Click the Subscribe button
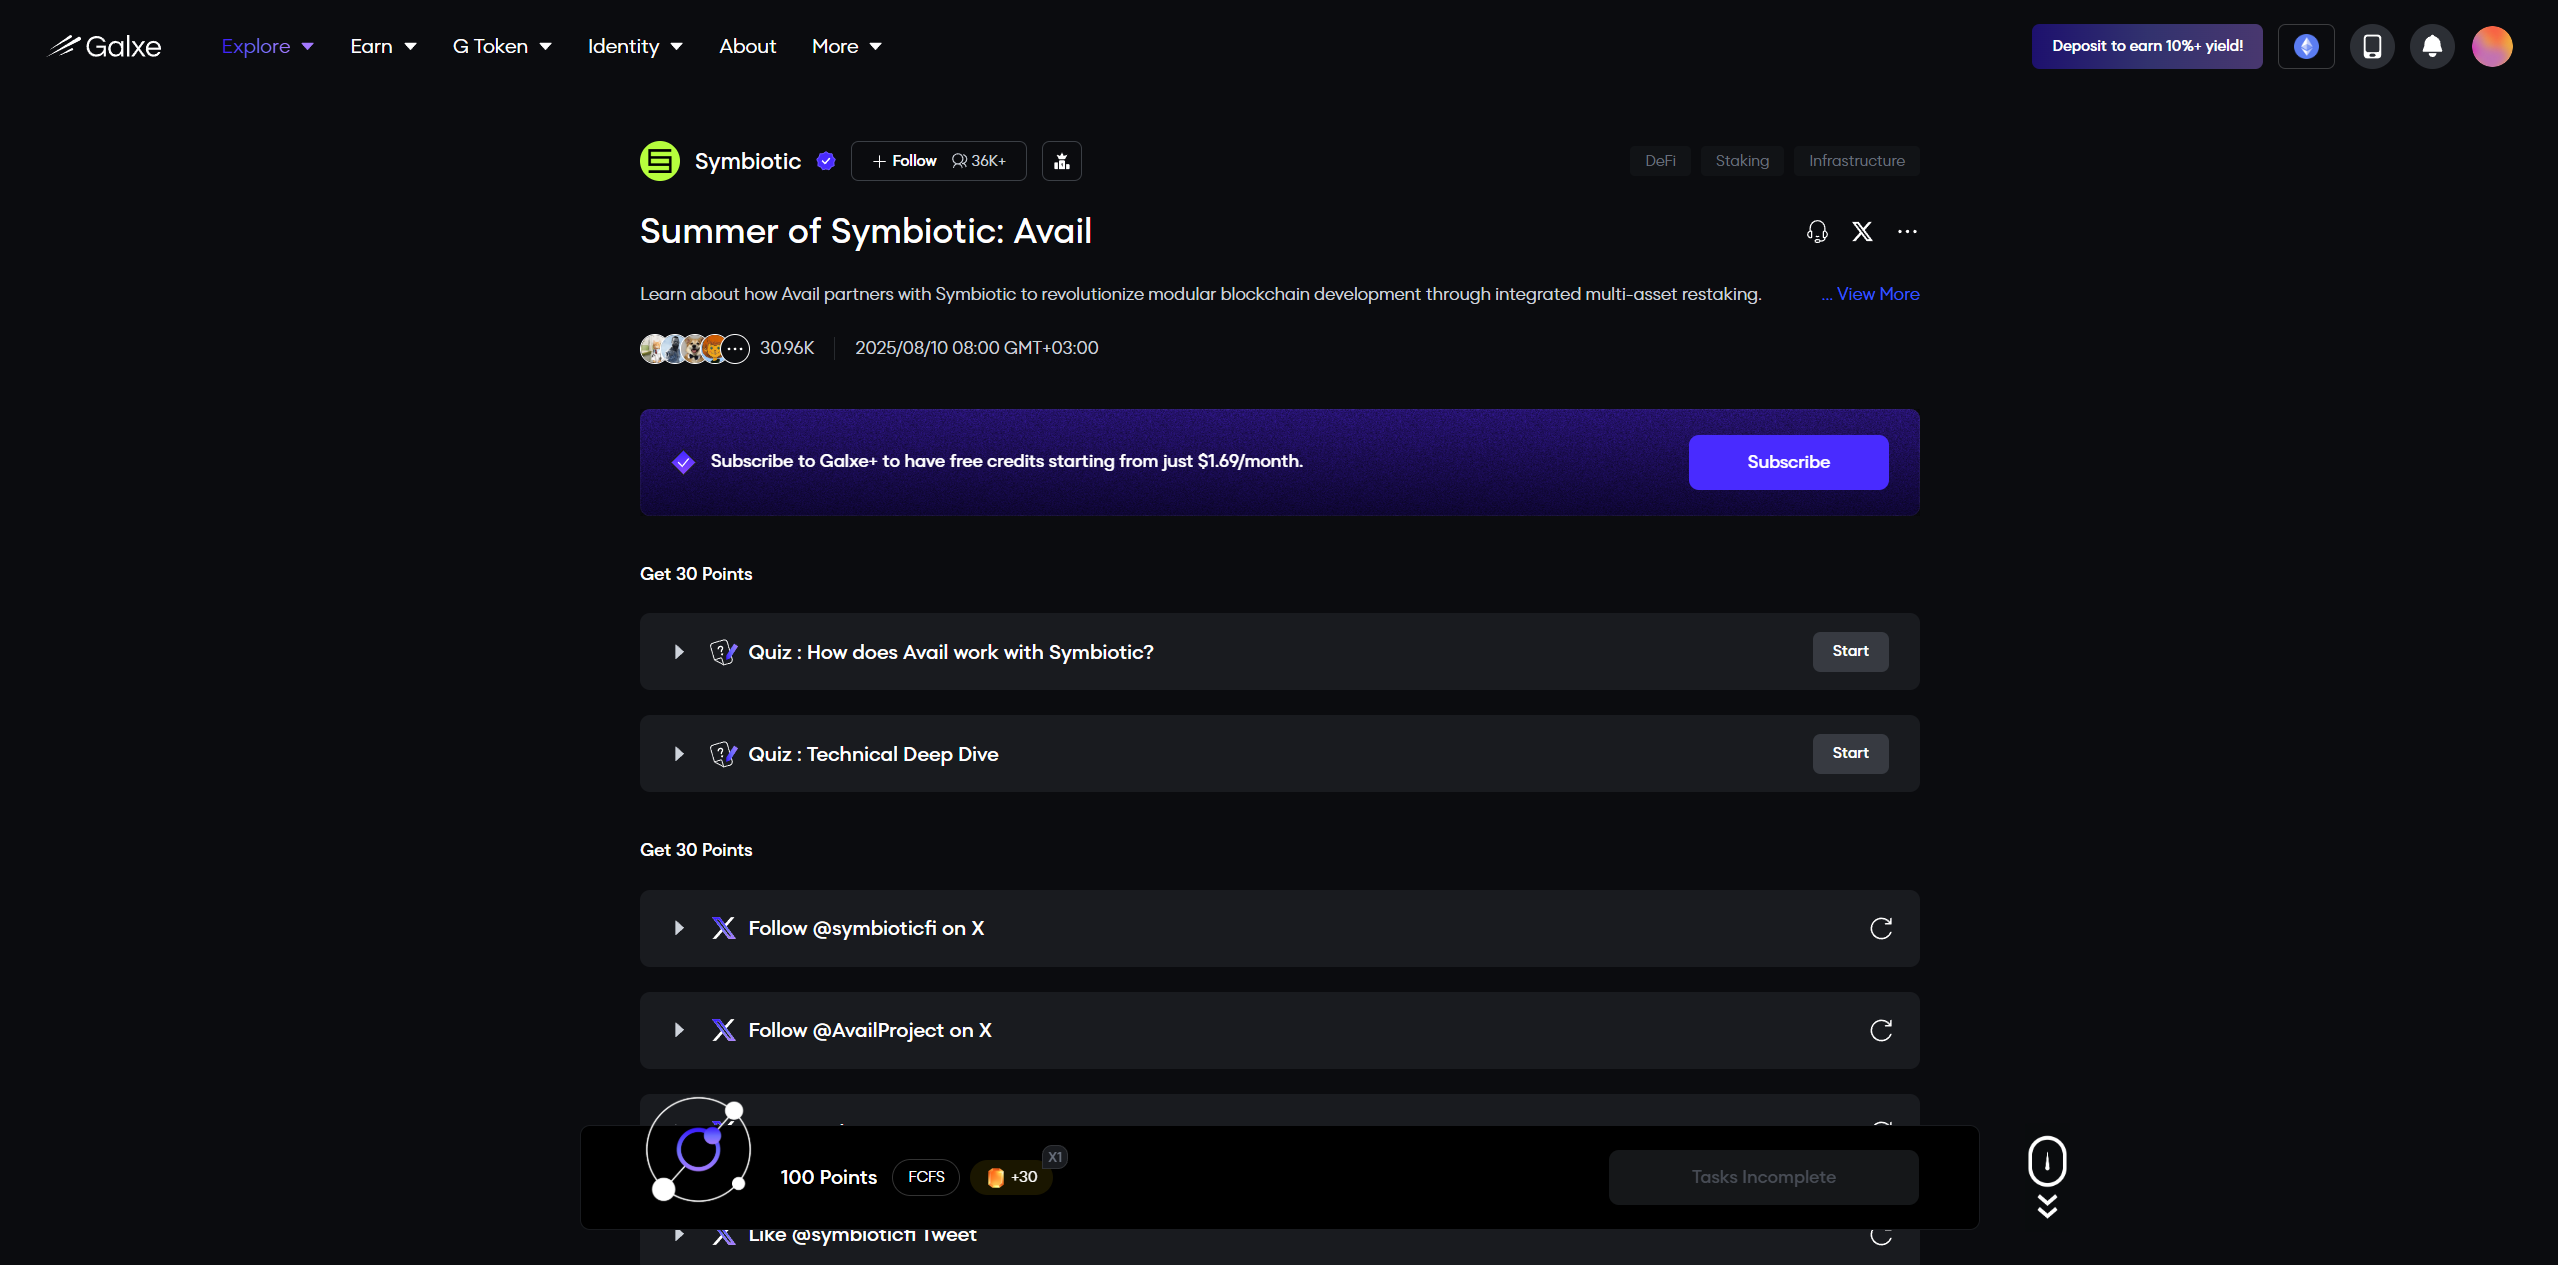This screenshot has width=2558, height=1265. 1788,462
